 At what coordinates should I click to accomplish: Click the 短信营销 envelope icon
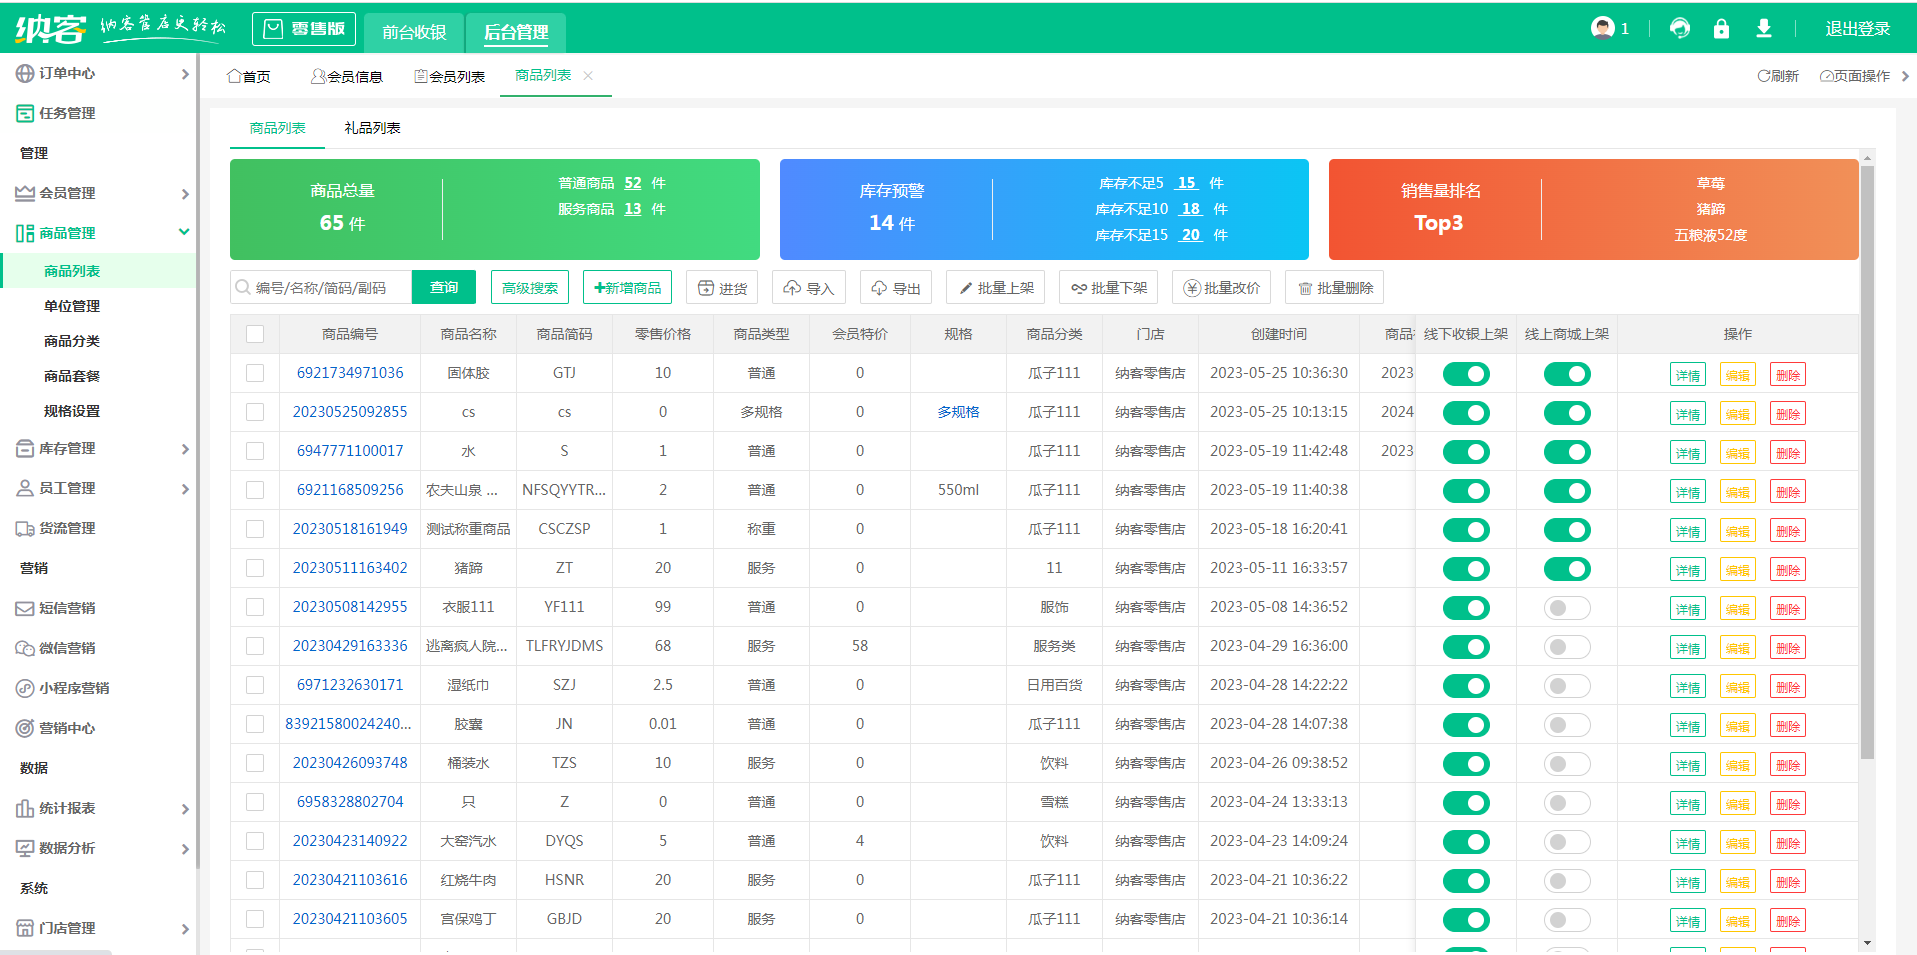[25, 608]
